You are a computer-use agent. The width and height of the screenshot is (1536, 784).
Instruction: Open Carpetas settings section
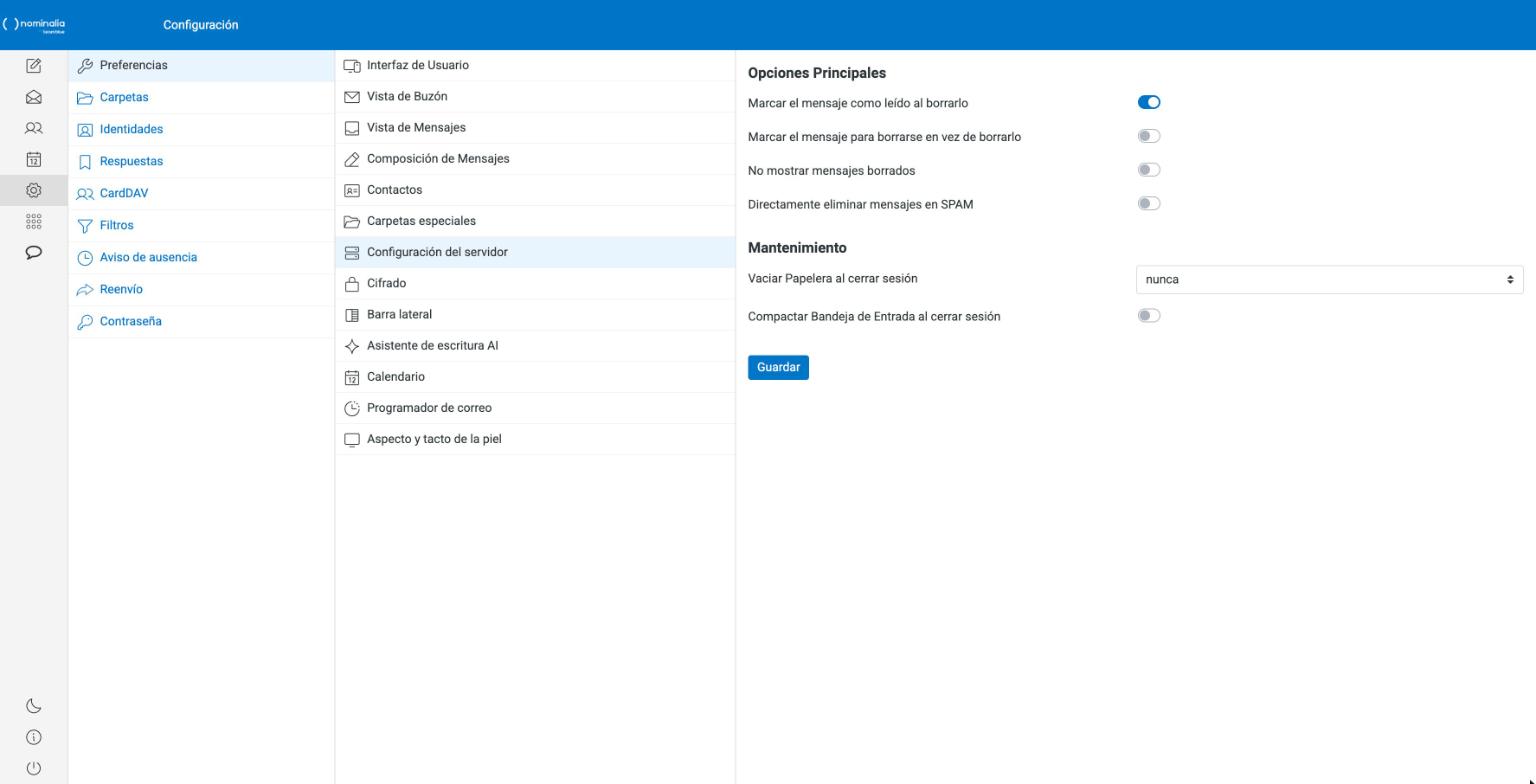[x=201, y=97]
